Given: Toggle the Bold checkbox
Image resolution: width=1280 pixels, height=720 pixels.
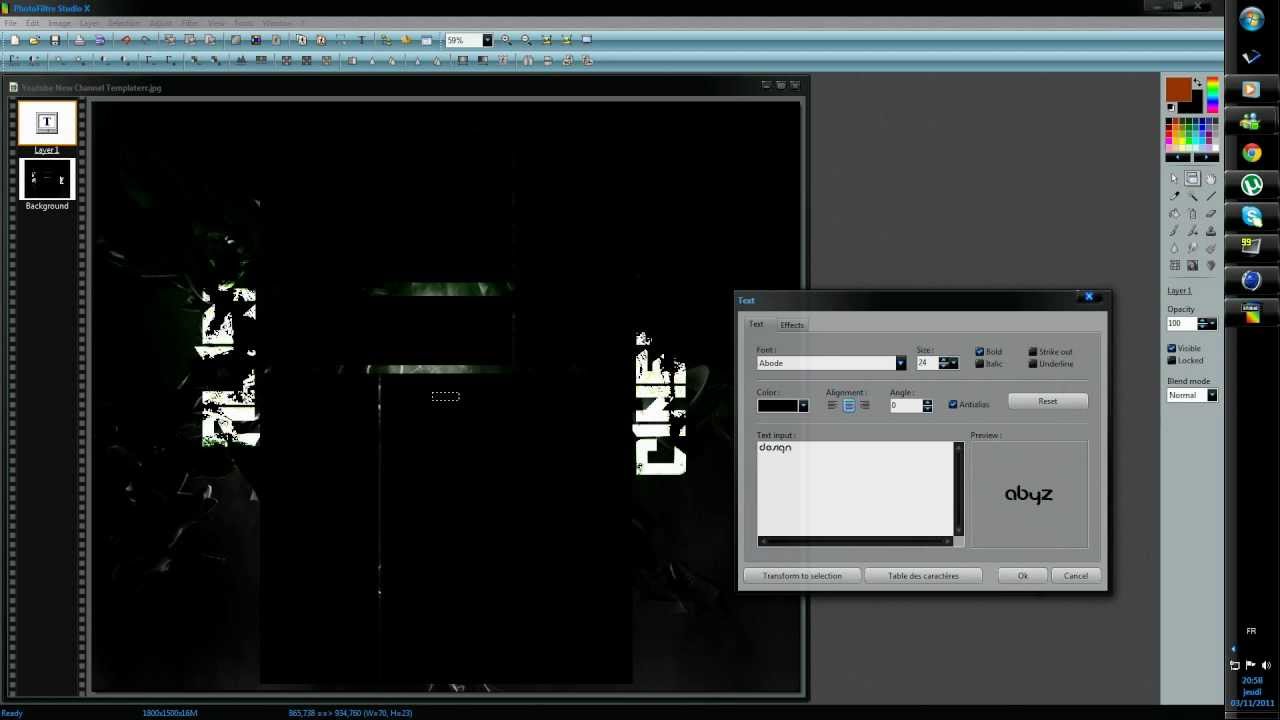Looking at the screenshot, I should (980, 352).
